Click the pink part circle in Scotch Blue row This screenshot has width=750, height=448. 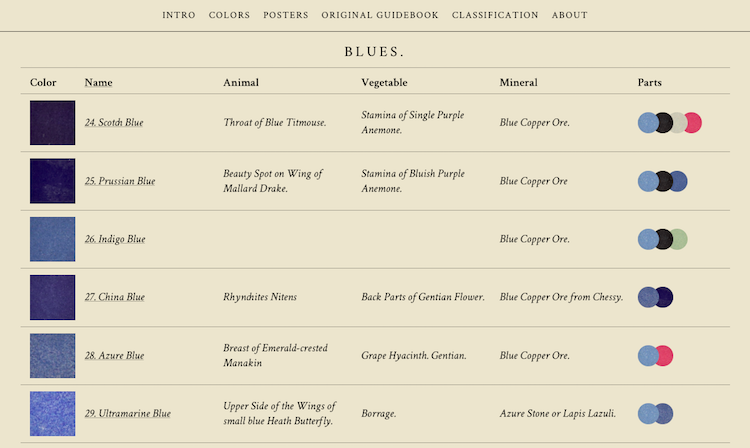point(692,123)
